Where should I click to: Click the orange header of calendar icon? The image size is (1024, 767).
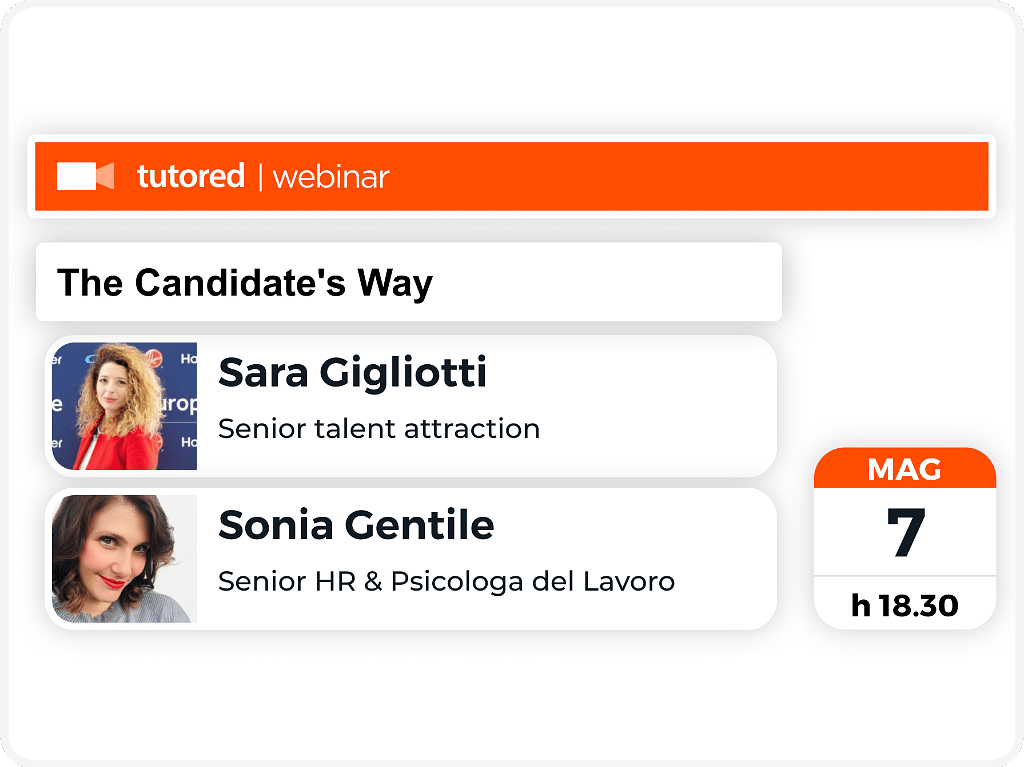[905, 468]
